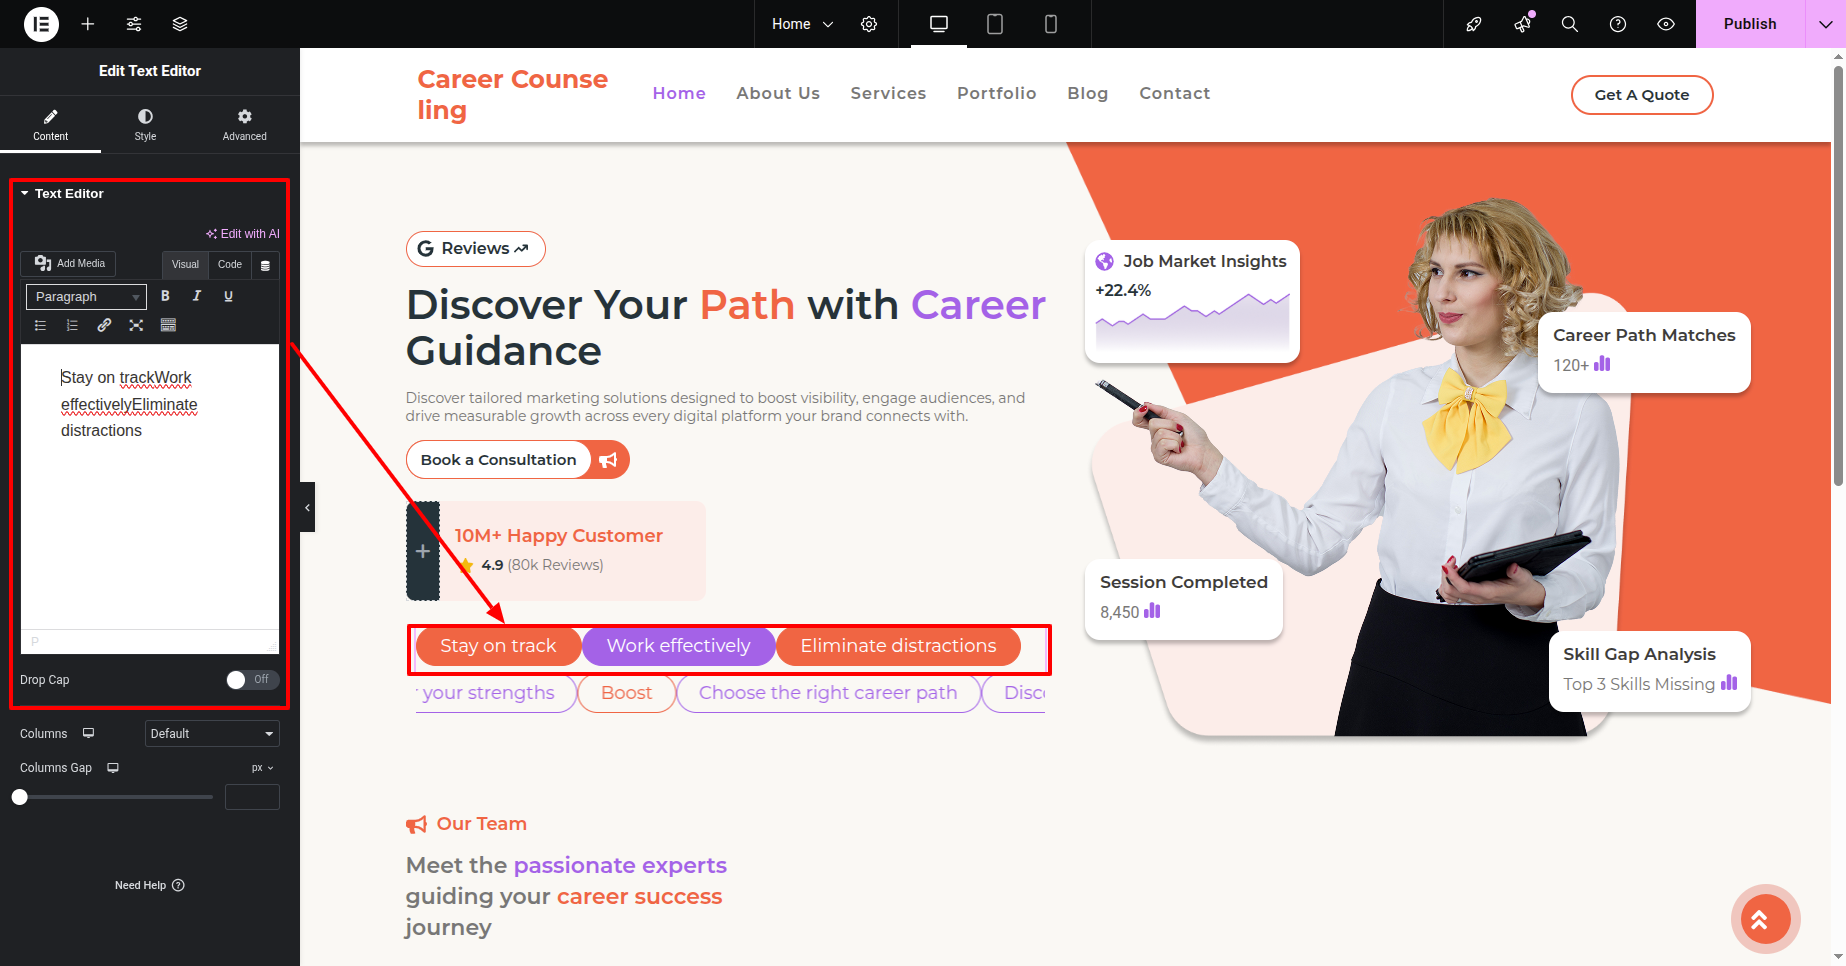
Task: Click the Columns Gap value field
Action: click(252, 797)
